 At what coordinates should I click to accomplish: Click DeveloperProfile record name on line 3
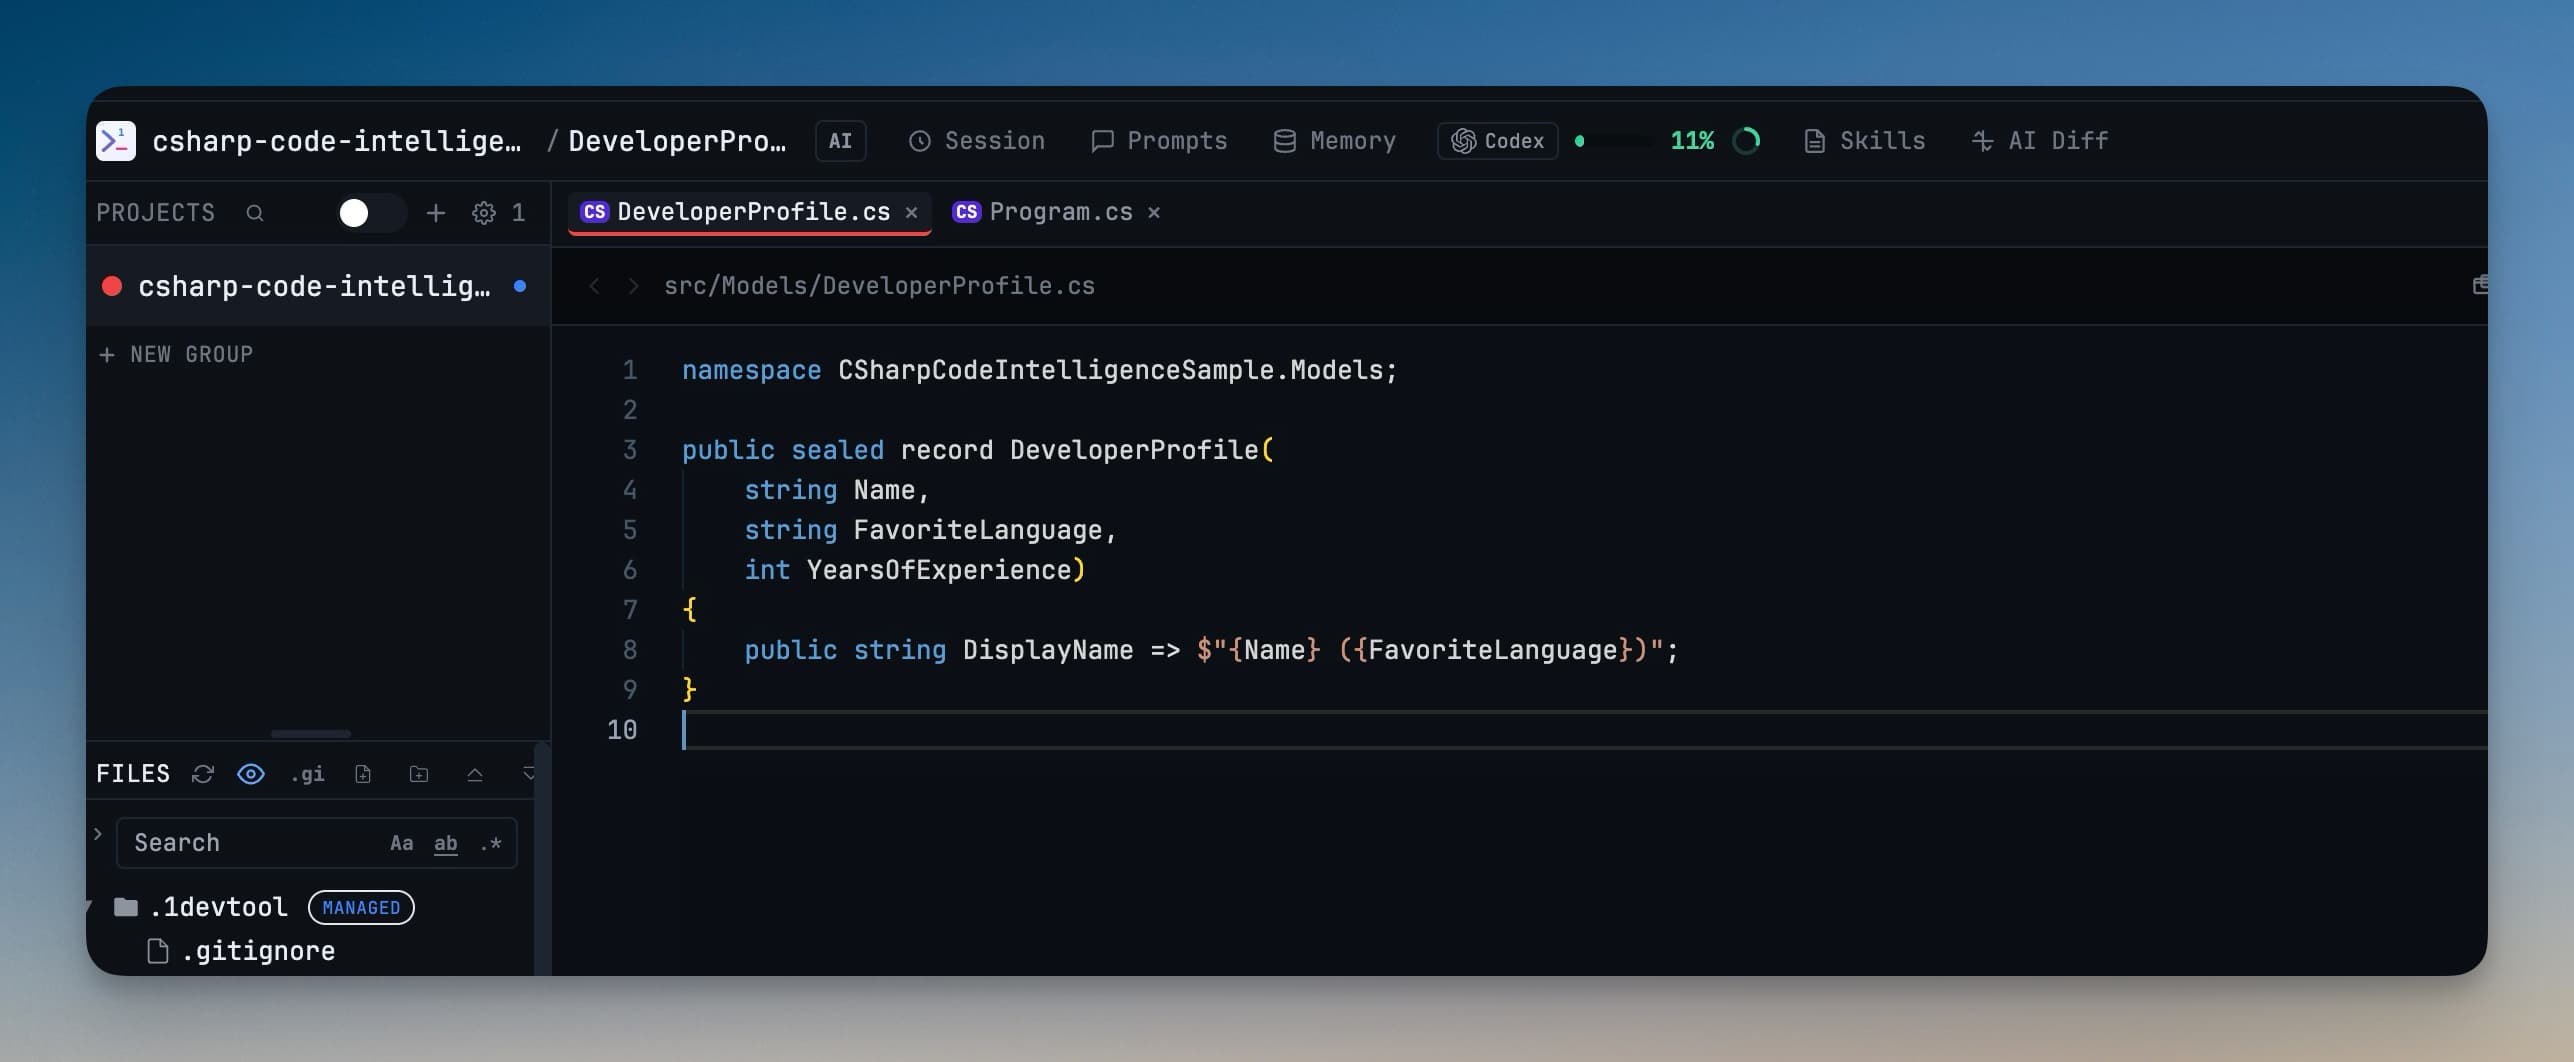1134,451
